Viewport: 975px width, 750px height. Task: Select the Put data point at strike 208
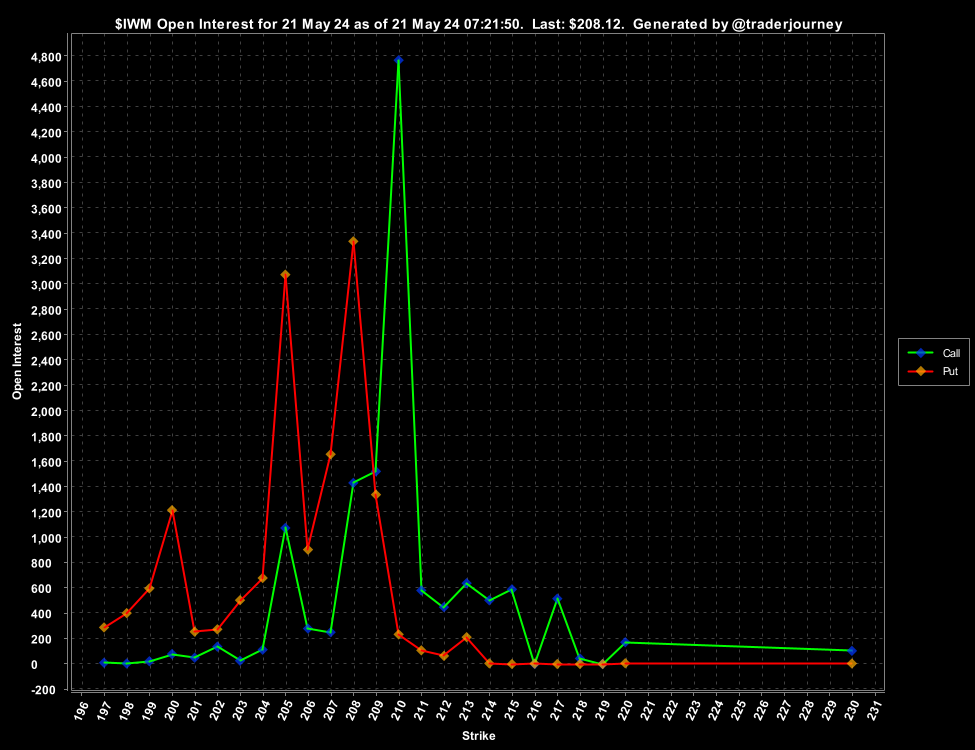click(353, 241)
